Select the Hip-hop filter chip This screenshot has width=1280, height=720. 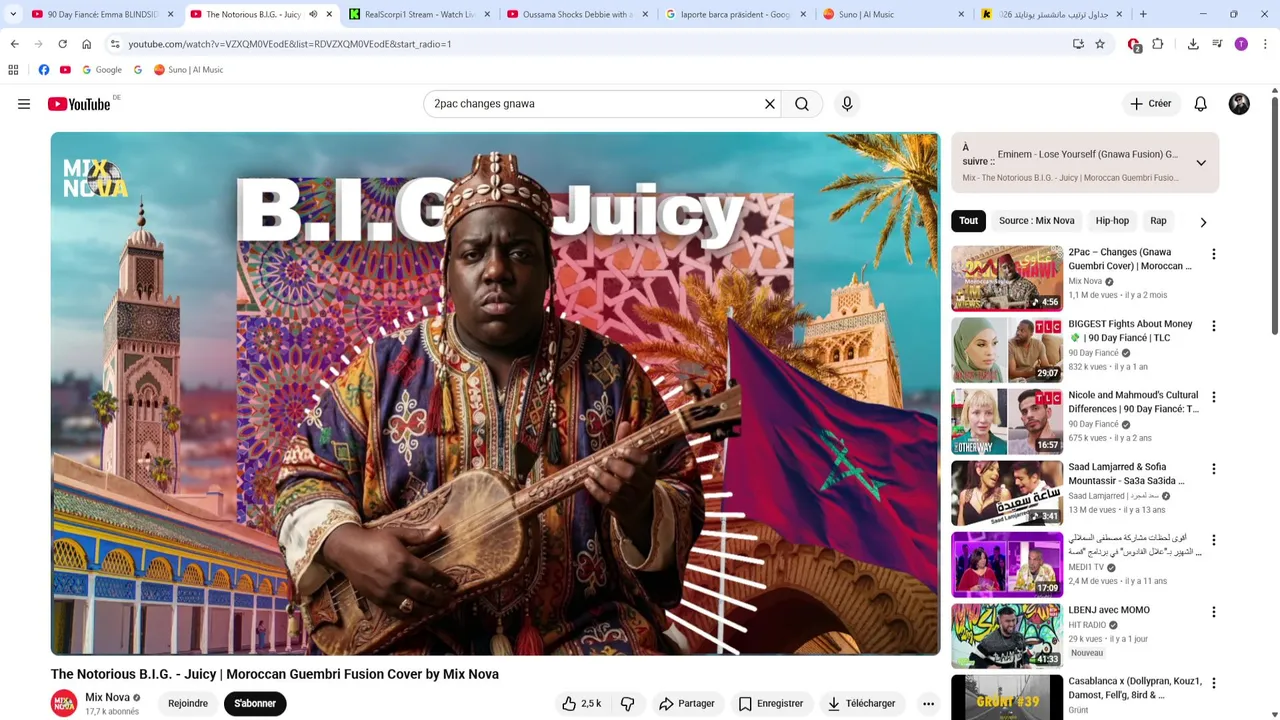1112,221
